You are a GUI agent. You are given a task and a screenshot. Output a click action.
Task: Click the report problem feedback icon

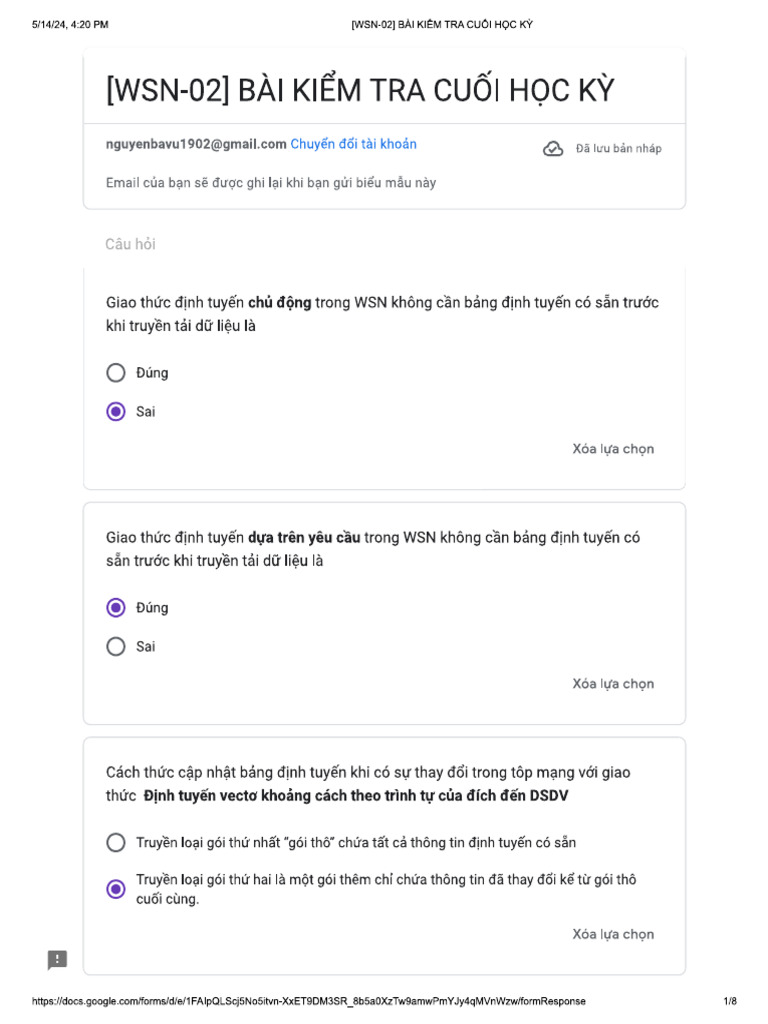click(58, 960)
